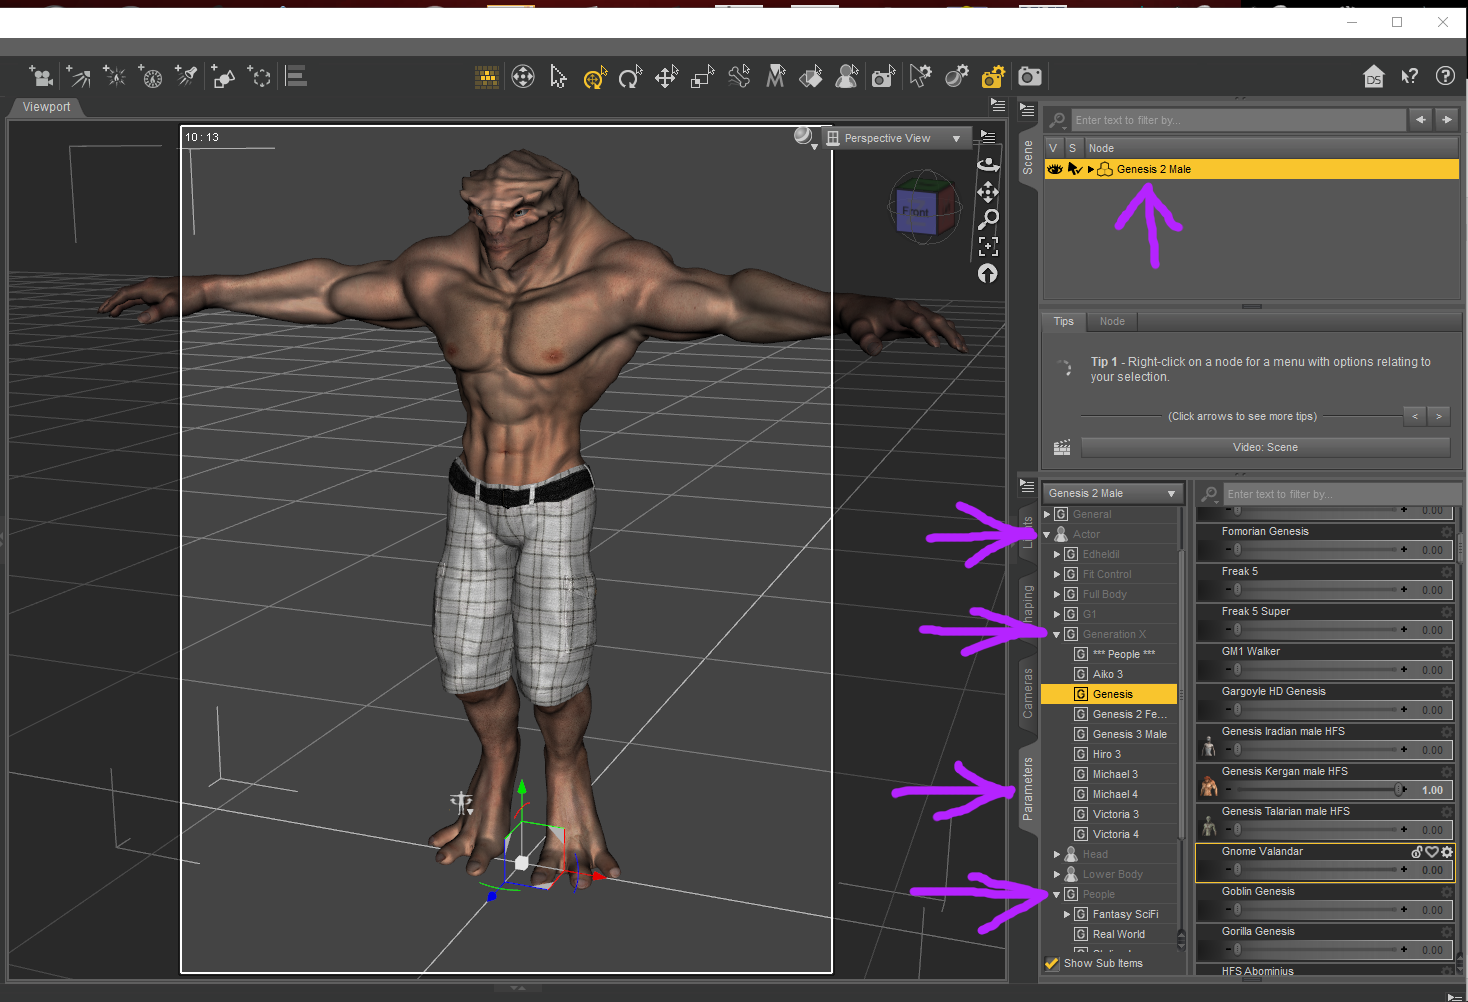Select the Viewport tab
1468x1002 pixels.
click(x=47, y=107)
